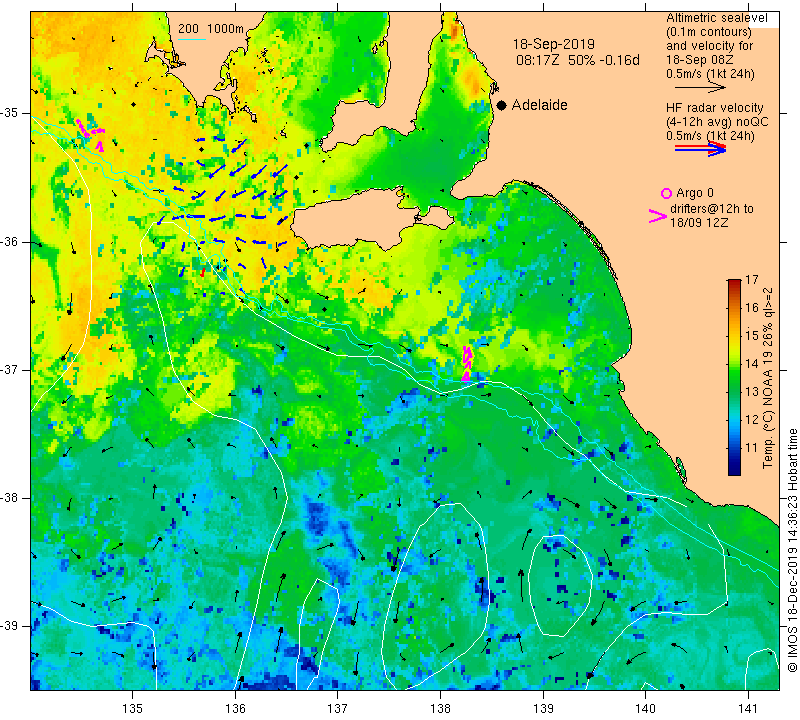800x720 pixels.
Task: Click the rotated temperature NOAA 19 axis label
Action: pyautogui.click(x=768, y=378)
